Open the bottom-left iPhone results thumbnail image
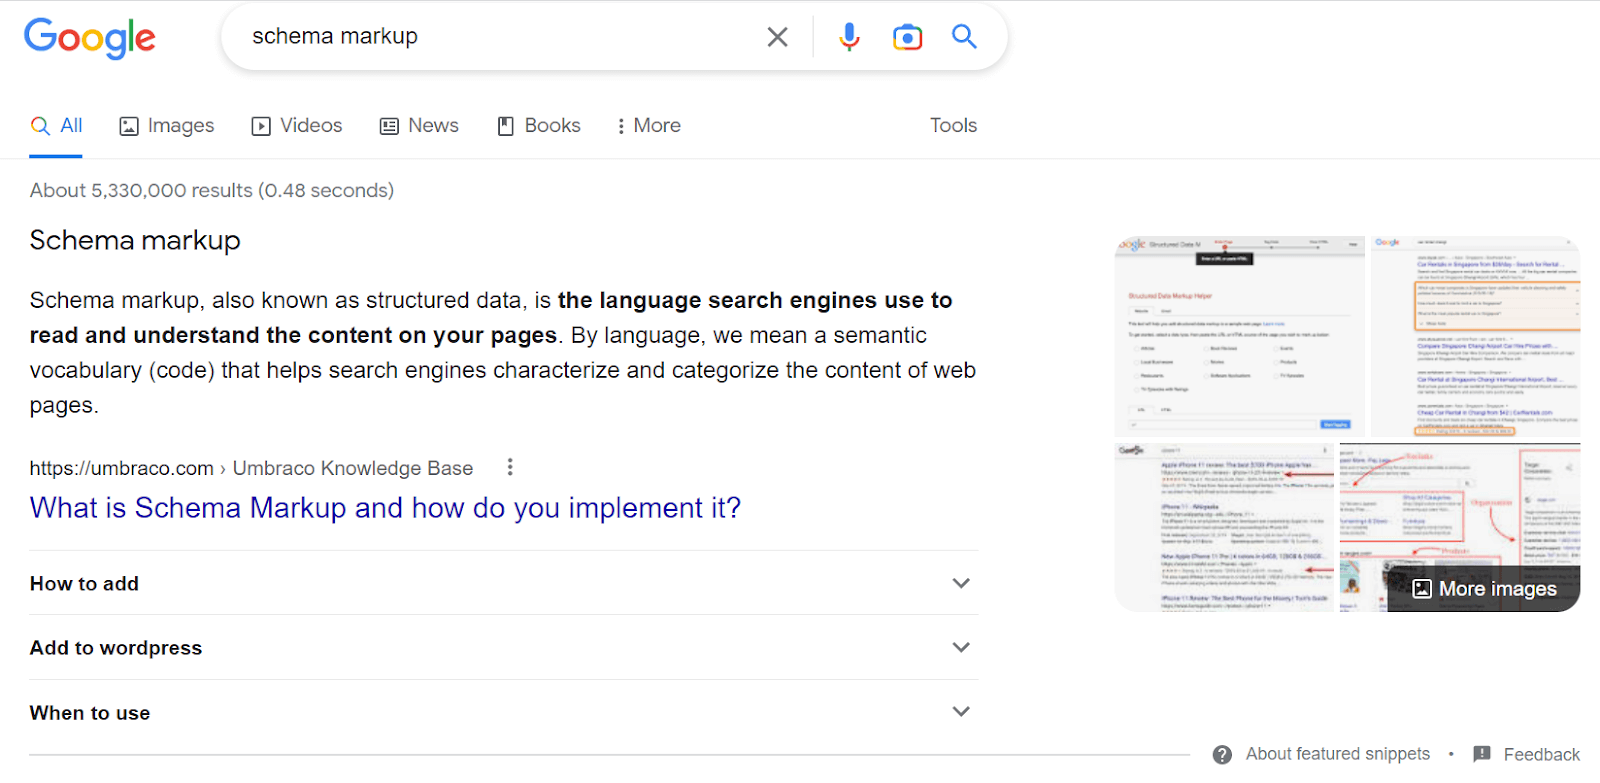This screenshot has width=1600, height=783. point(1225,527)
